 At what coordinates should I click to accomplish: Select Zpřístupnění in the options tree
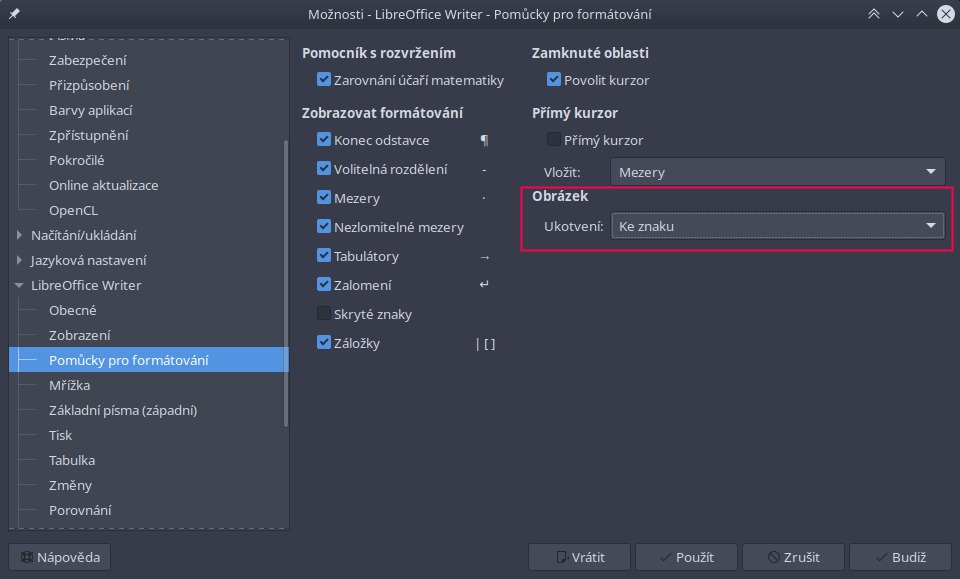(89, 135)
